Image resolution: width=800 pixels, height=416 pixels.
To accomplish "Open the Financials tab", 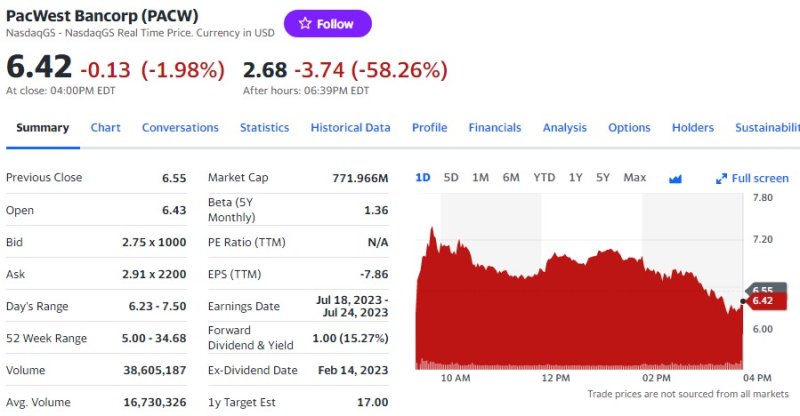I will point(495,128).
